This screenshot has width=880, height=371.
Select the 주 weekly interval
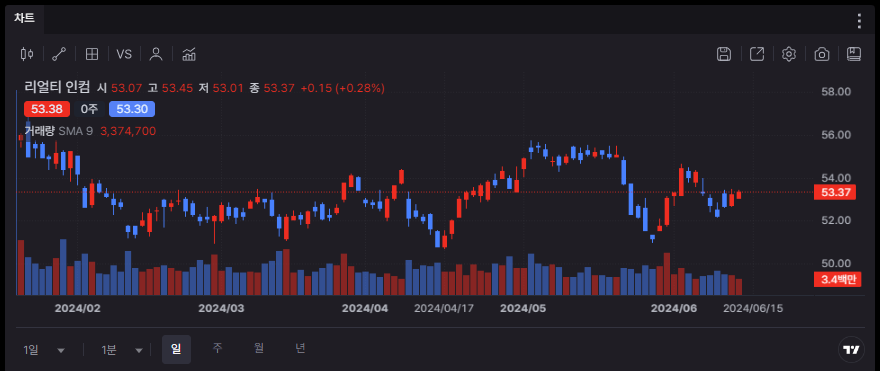click(x=217, y=349)
